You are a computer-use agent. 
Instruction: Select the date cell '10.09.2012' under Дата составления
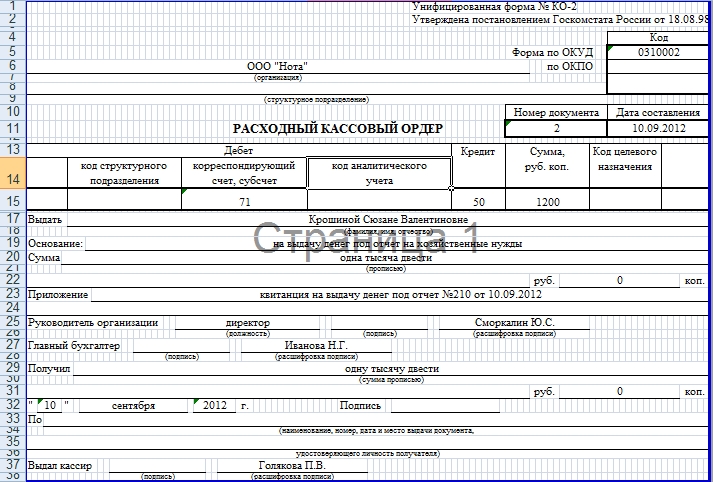pyautogui.click(x=658, y=128)
